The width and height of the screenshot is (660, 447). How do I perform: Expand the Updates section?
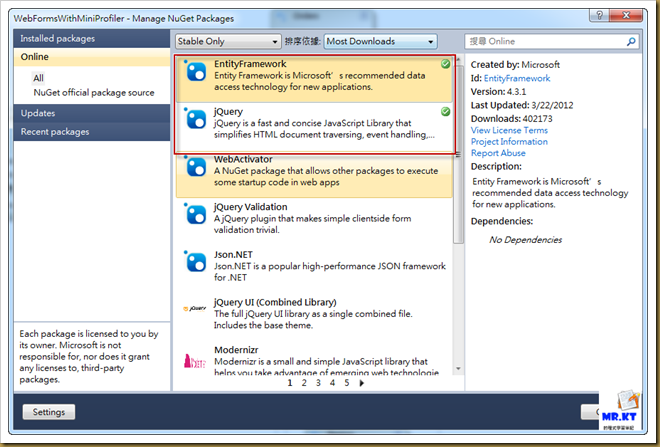pos(92,113)
